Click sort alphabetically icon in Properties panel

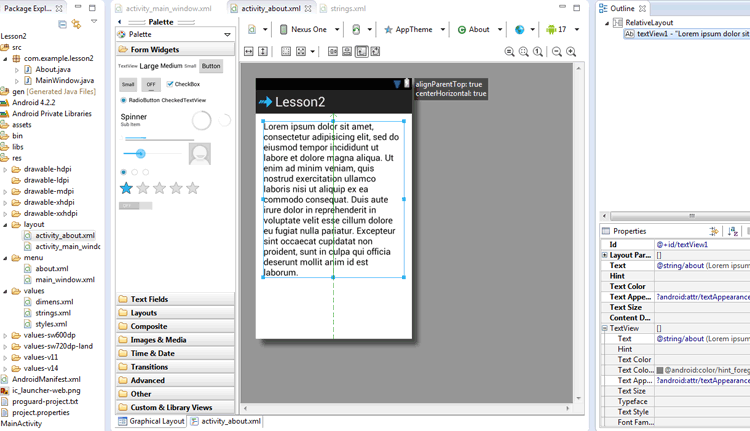(733, 231)
